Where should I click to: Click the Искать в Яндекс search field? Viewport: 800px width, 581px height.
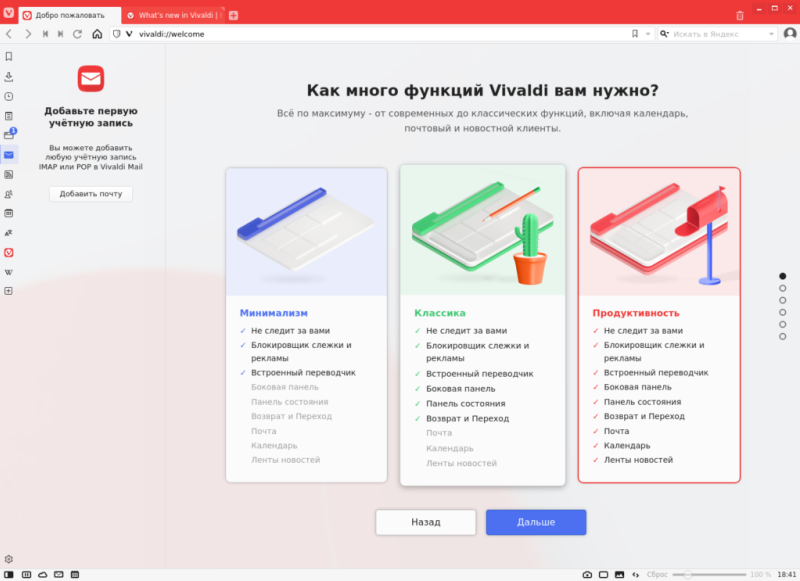point(718,34)
